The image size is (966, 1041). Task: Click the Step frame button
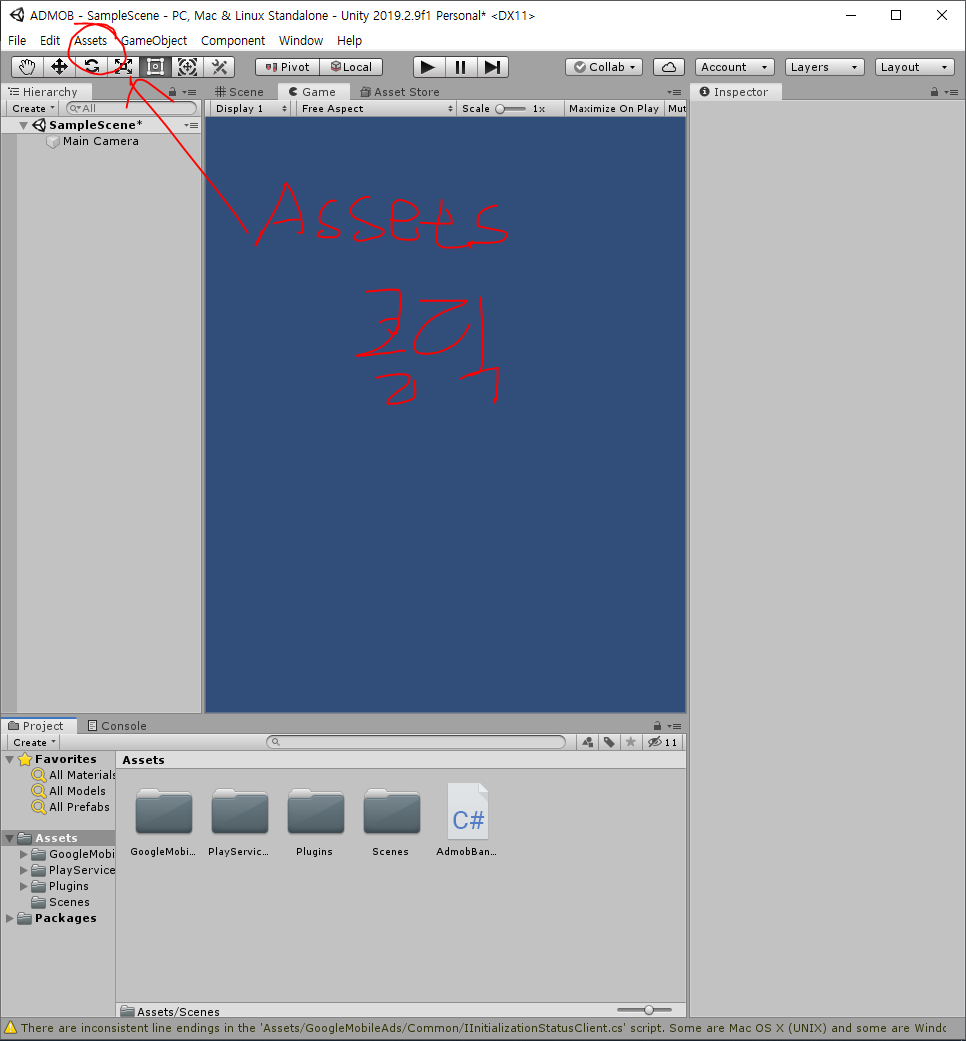coord(492,67)
